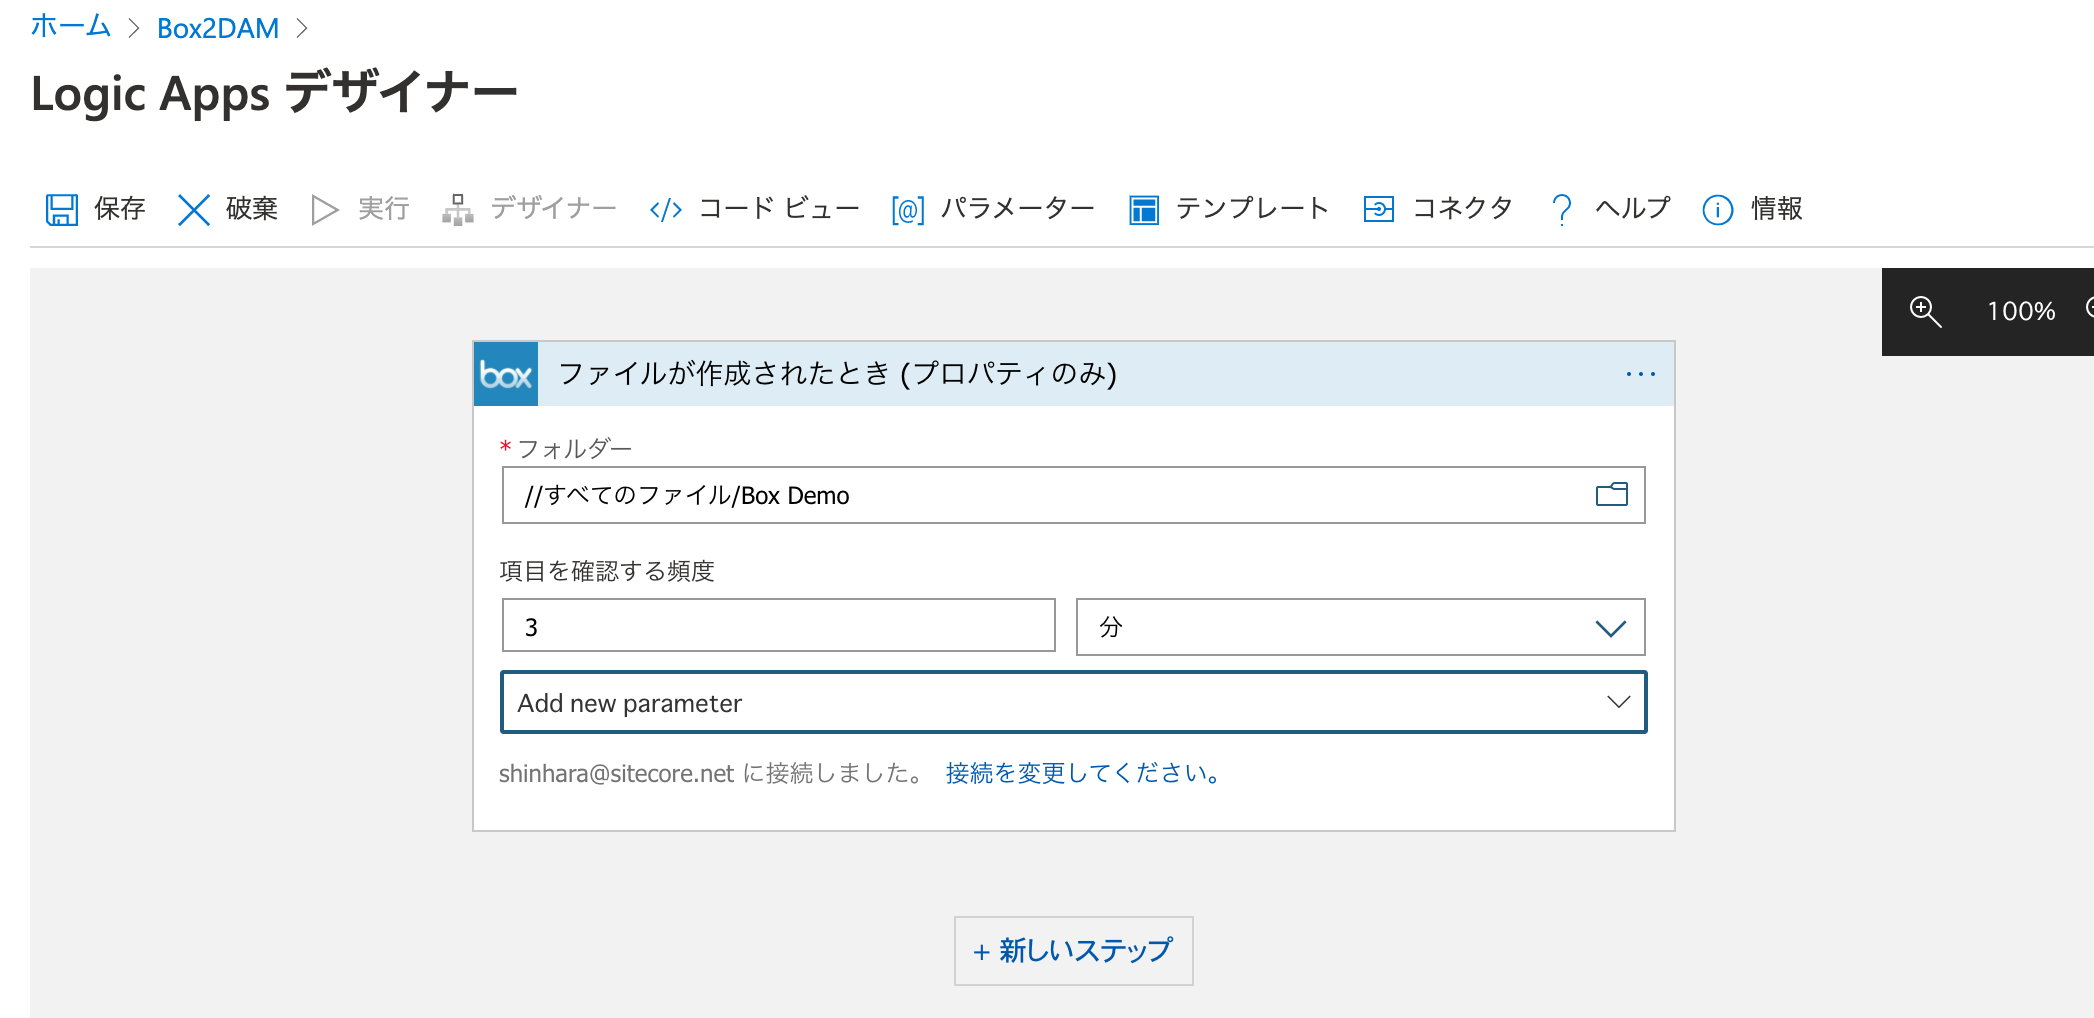Click the folder path input field
The width and height of the screenshot is (2094, 1018).
click(x=1073, y=495)
